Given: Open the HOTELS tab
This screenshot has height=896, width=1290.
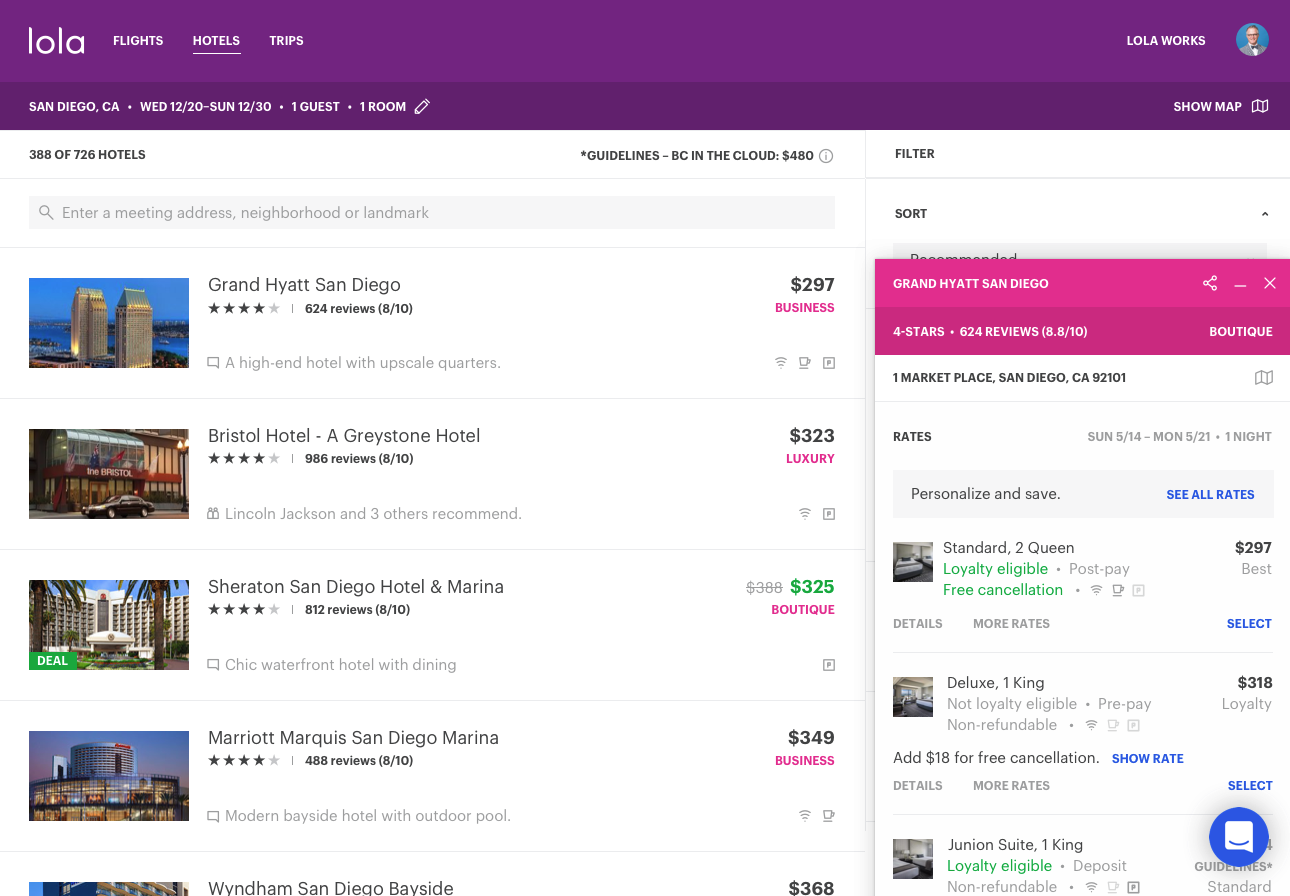Looking at the screenshot, I should [216, 41].
